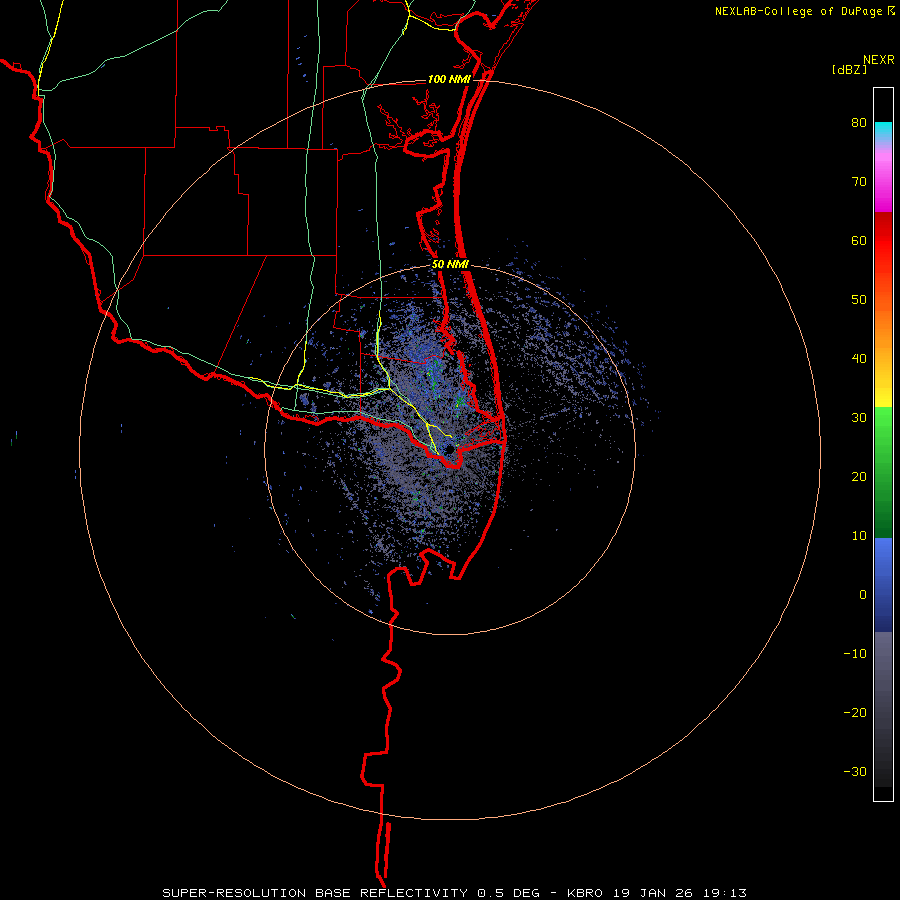The width and height of the screenshot is (900, 900).
Task: Click the 70 dBZ magenta scale section
Action: [x=883, y=182]
